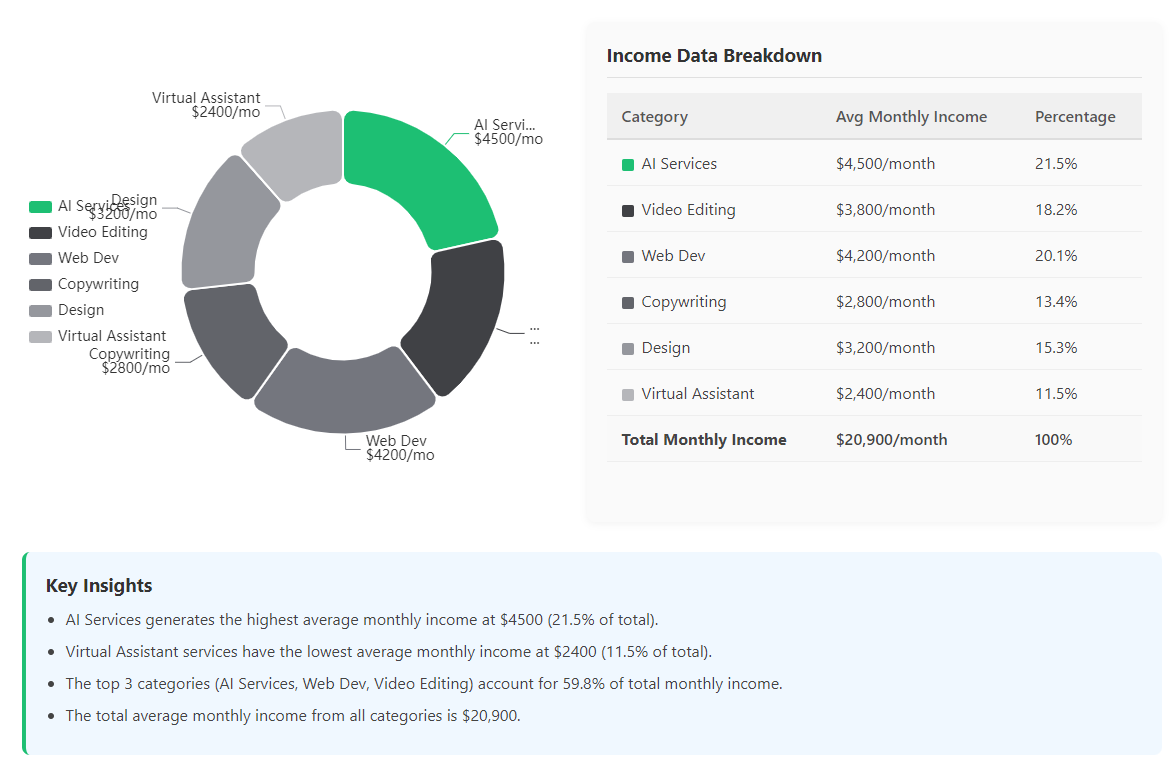Select the Total Monthly Income row label
The height and width of the screenshot is (768, 1176).
pos(704,440)
